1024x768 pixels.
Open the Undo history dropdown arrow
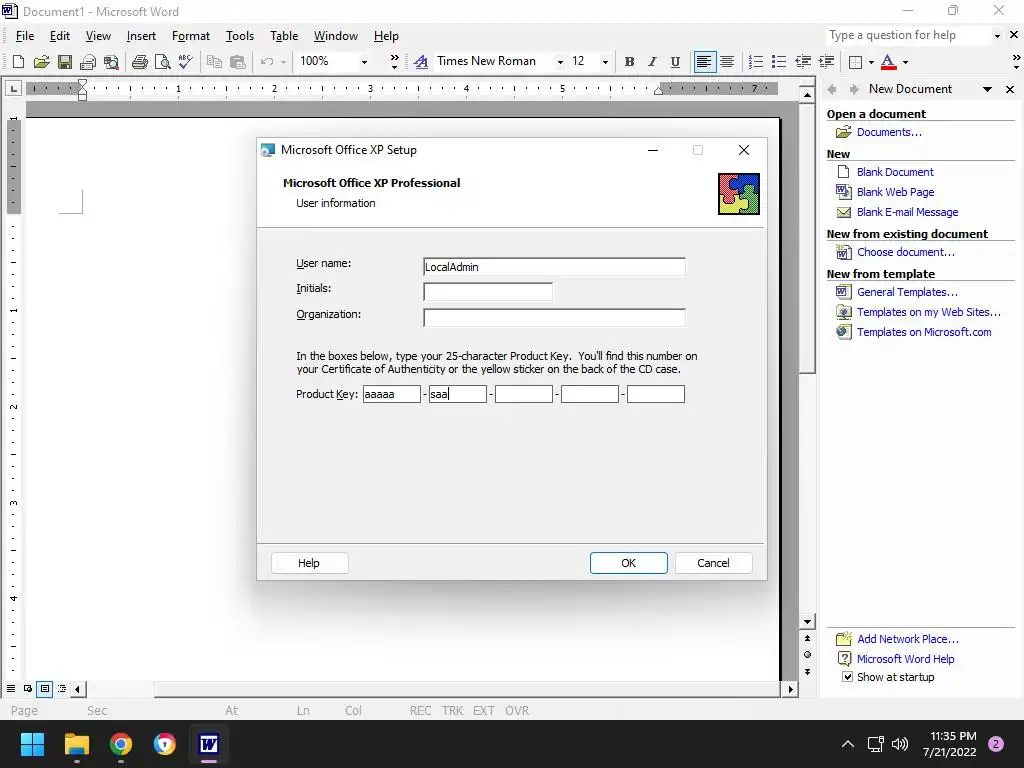coord(283,62)
